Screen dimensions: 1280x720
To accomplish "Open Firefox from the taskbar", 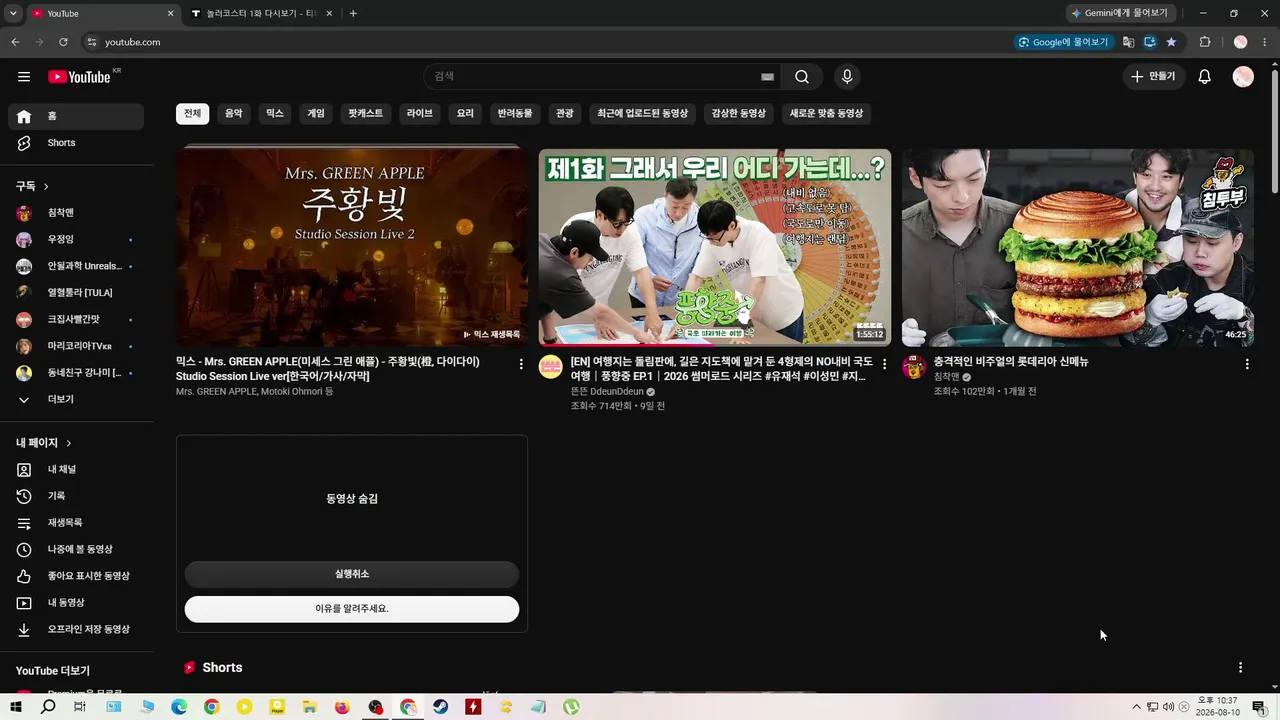I will (343, 707).
